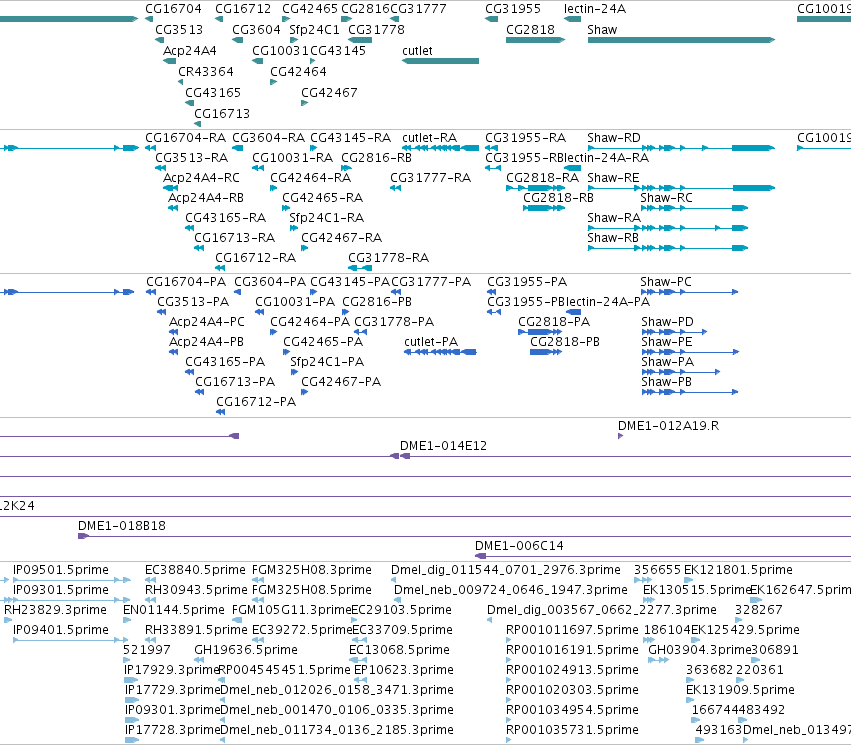Screen dimensions: 851x745
Task: Click the RH23829.3prime EST label
Action: [x=55, y=610]
